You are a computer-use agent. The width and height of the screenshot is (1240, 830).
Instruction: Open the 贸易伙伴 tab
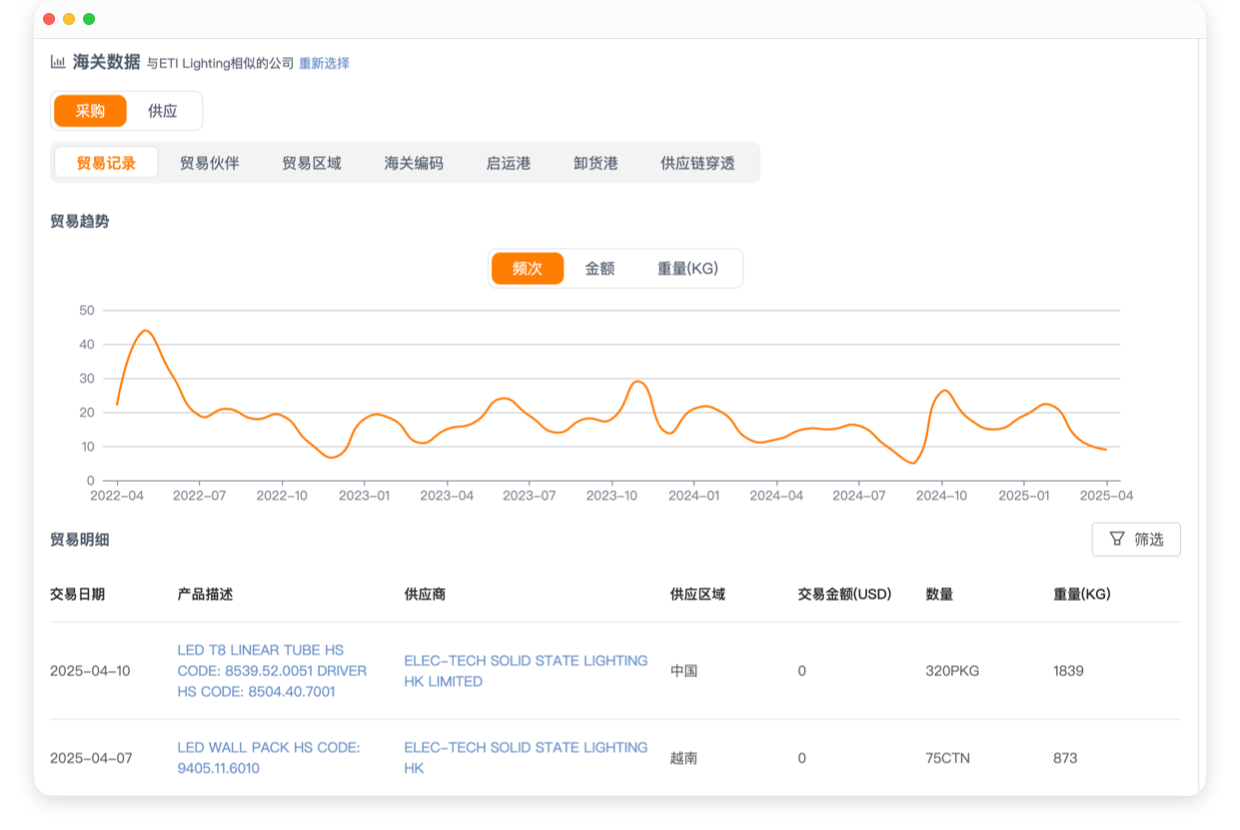(x=207, y=162)
